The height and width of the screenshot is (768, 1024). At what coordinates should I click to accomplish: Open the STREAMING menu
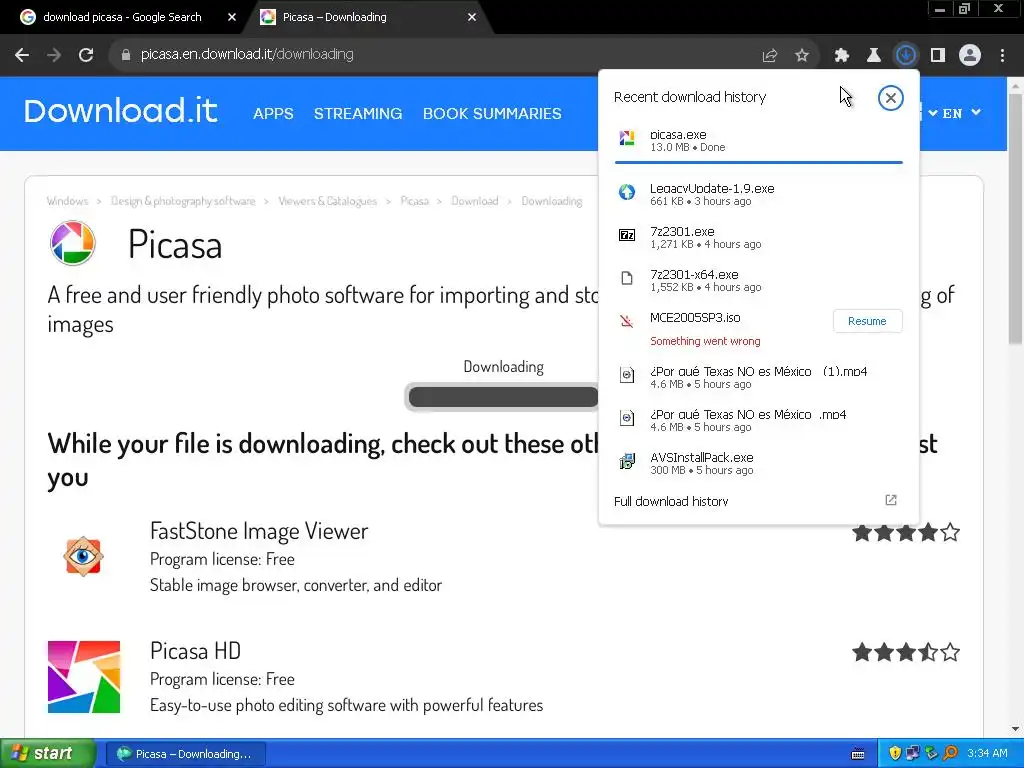[358, 114]
